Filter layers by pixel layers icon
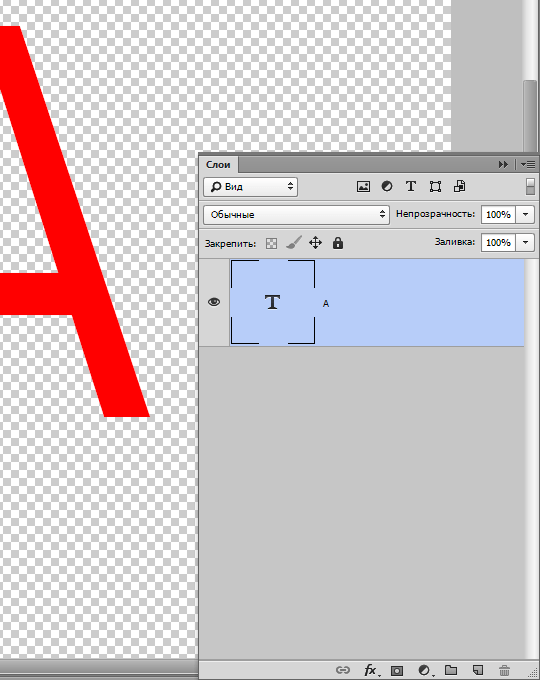The width and height of the screenshot is (540, 680). coord(363,186)
